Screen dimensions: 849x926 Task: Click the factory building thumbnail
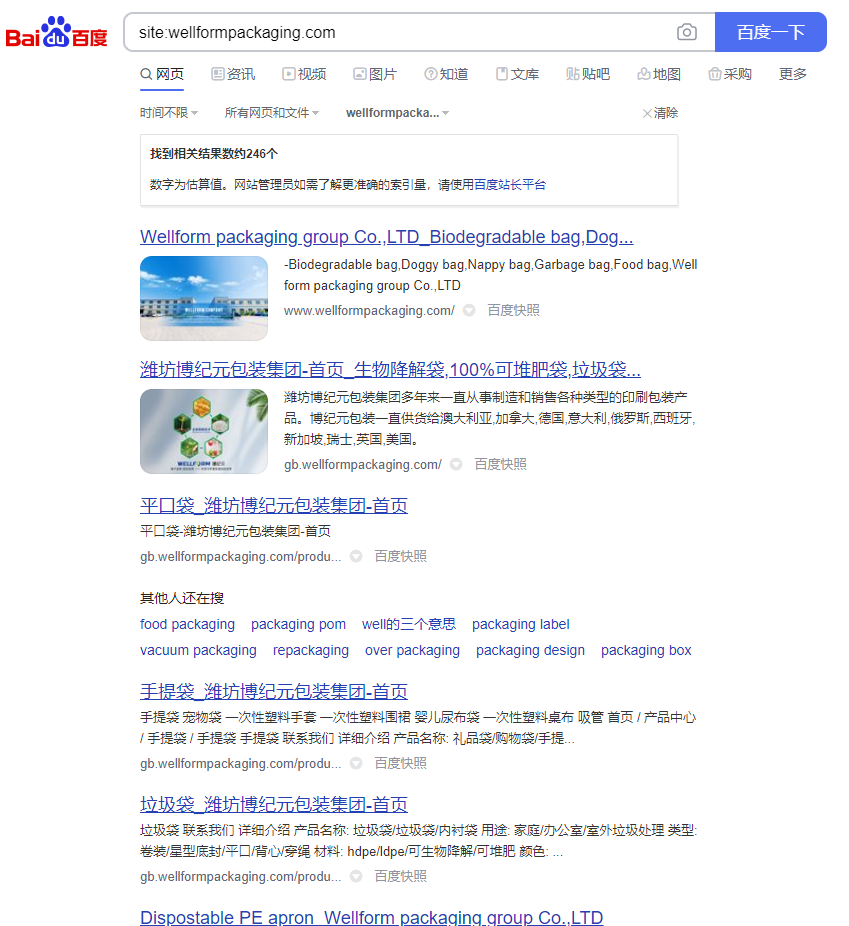(204, 298)
